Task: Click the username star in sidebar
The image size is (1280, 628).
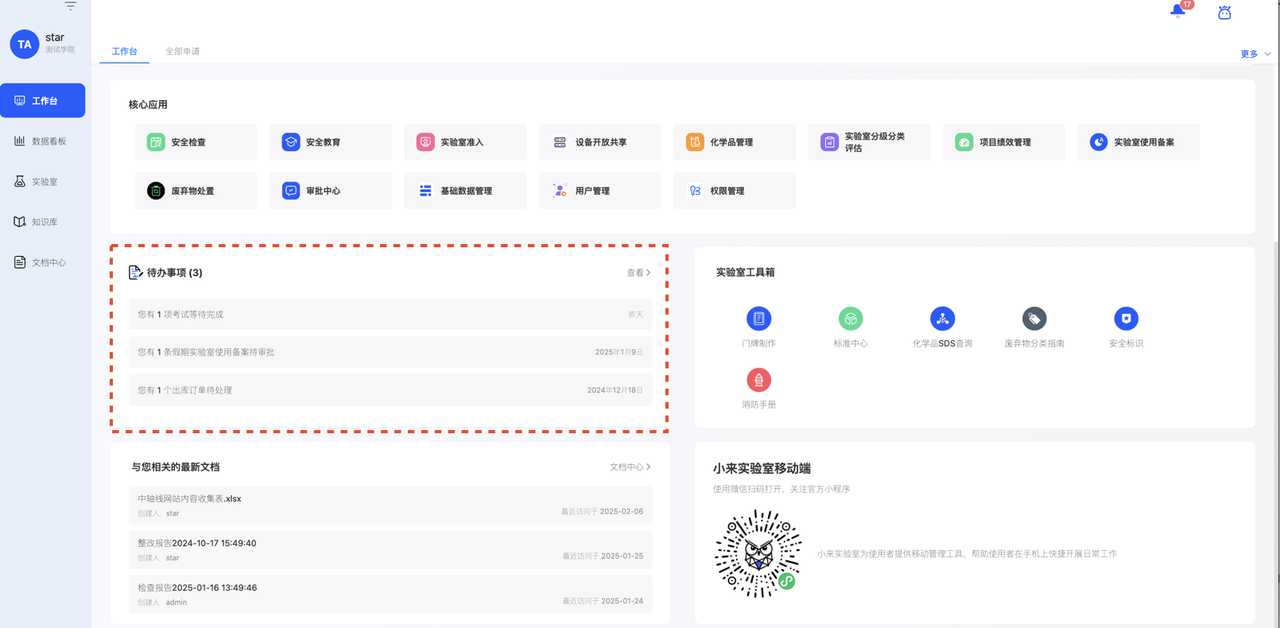Action: point(55,37)
